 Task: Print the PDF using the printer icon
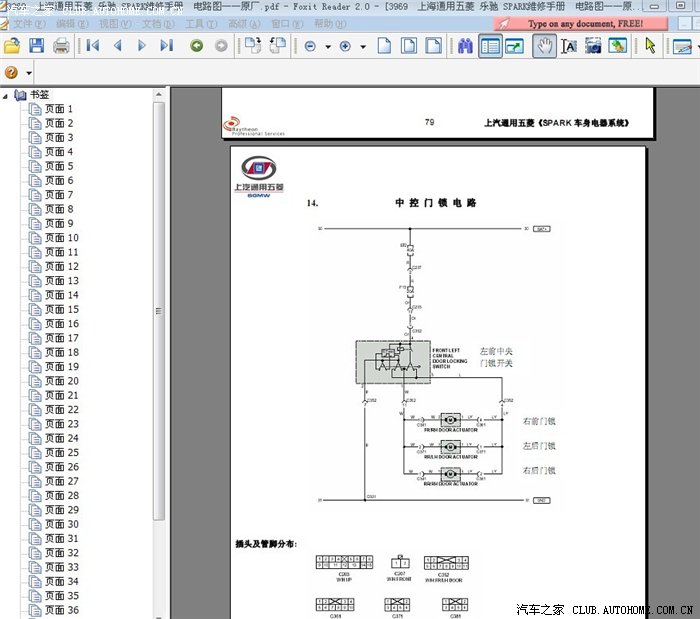[x=61, y=46]
